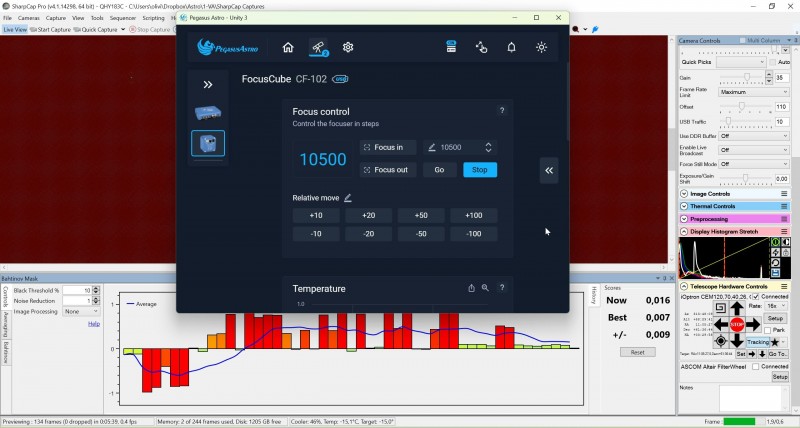Open Temperature help question mark

coord(502,288)
